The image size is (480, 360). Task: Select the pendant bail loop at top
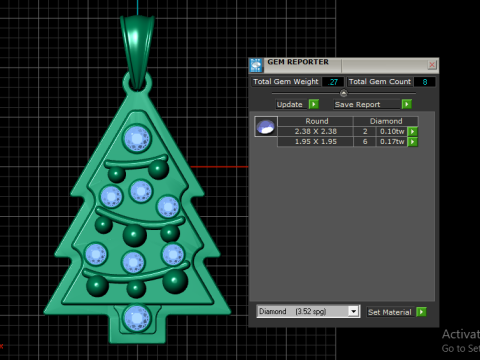pos(137,52)
